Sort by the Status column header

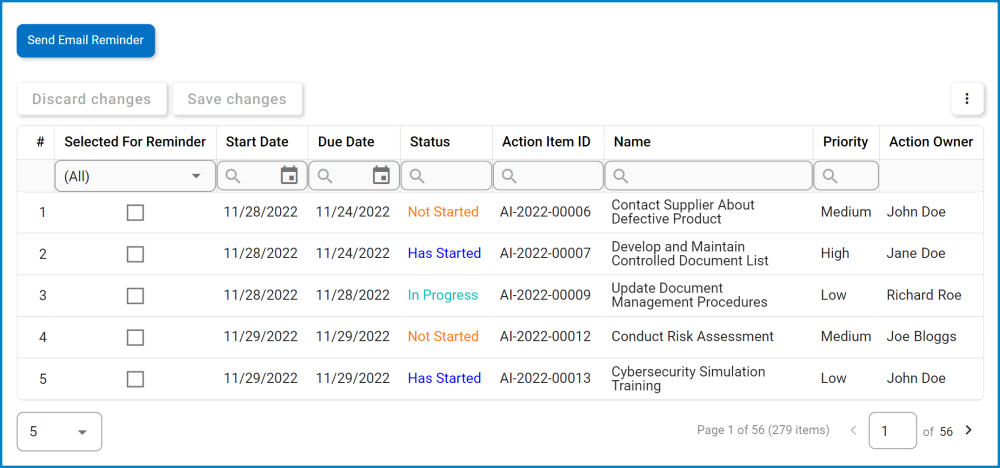tap(430, 142)
